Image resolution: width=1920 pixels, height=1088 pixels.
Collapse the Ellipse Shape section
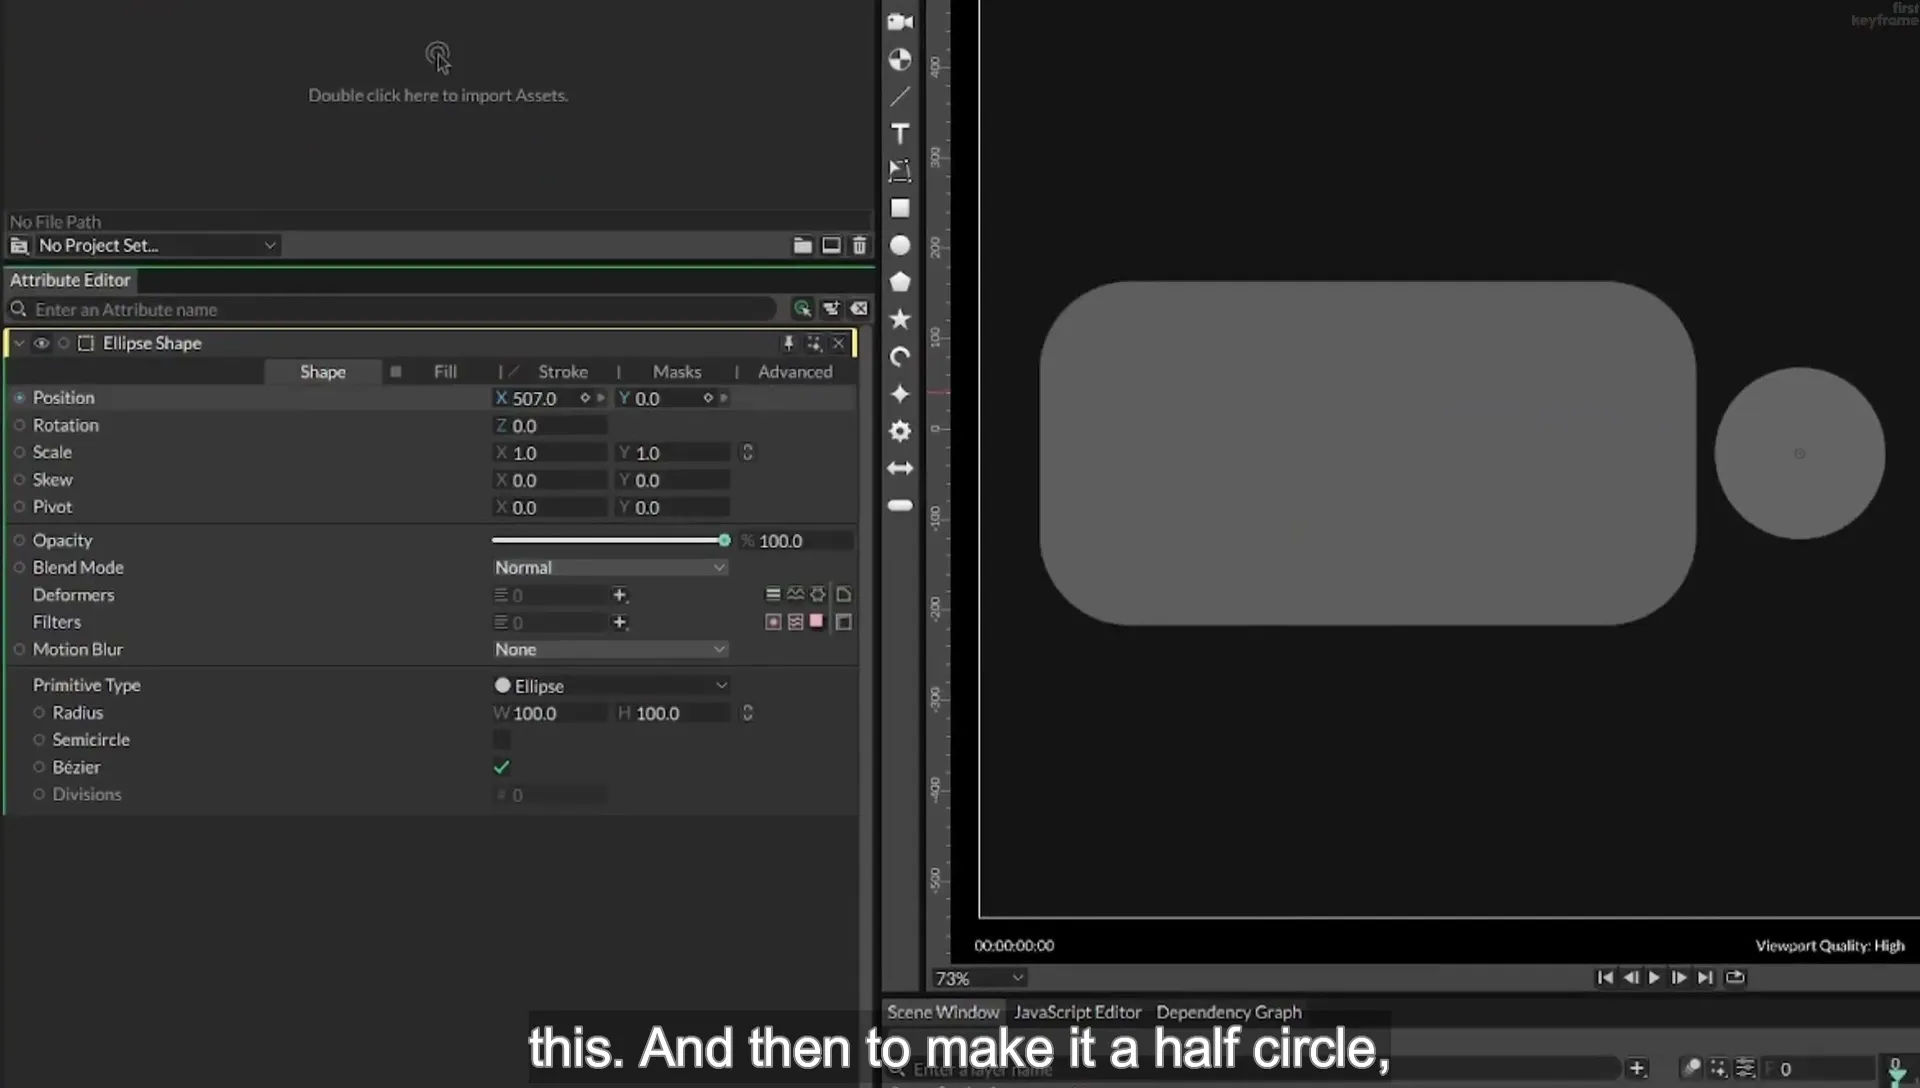click(19, 343)
